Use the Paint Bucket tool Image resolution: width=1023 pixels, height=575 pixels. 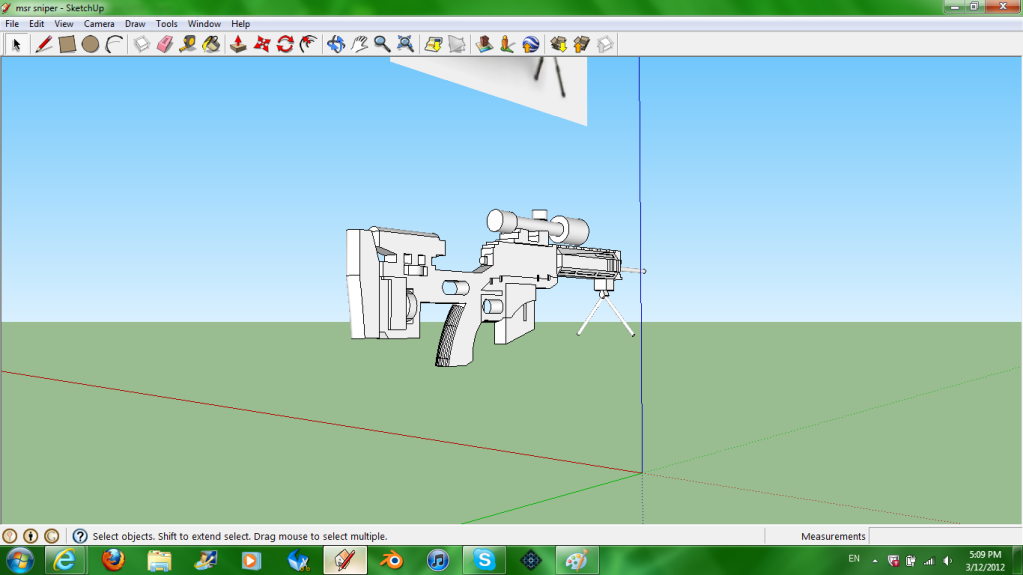(x=211, y=44)
